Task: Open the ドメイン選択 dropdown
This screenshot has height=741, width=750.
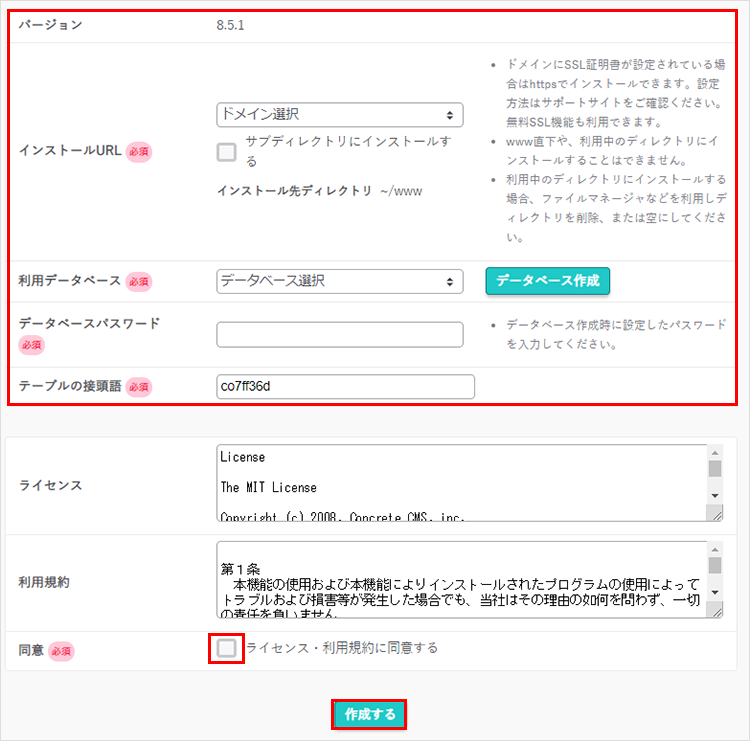Action: point(339,115)
